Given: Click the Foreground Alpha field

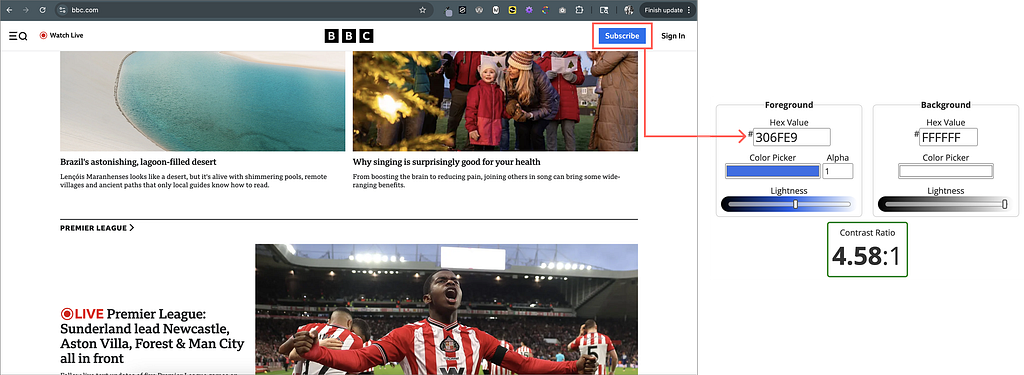Looking at the screenshot, I should pyautogui.click(x=838, y=171).
